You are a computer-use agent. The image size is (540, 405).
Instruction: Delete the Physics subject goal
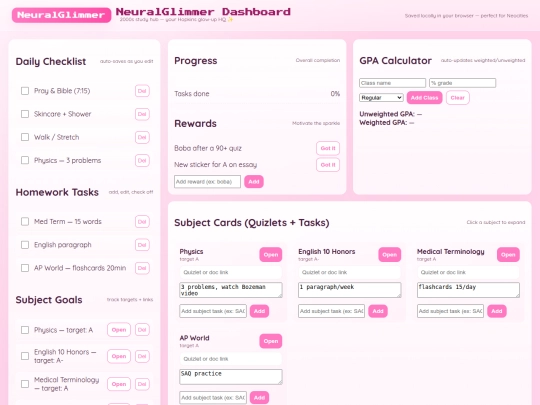pyautogui.click(x=142, y=330)
